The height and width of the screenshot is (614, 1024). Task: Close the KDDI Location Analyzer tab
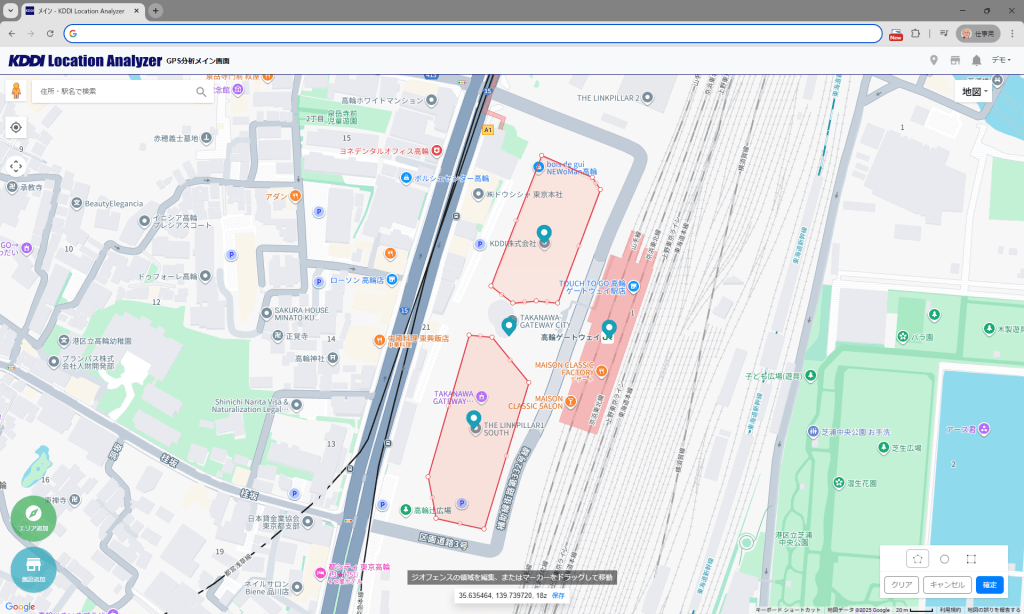point(136,11)
